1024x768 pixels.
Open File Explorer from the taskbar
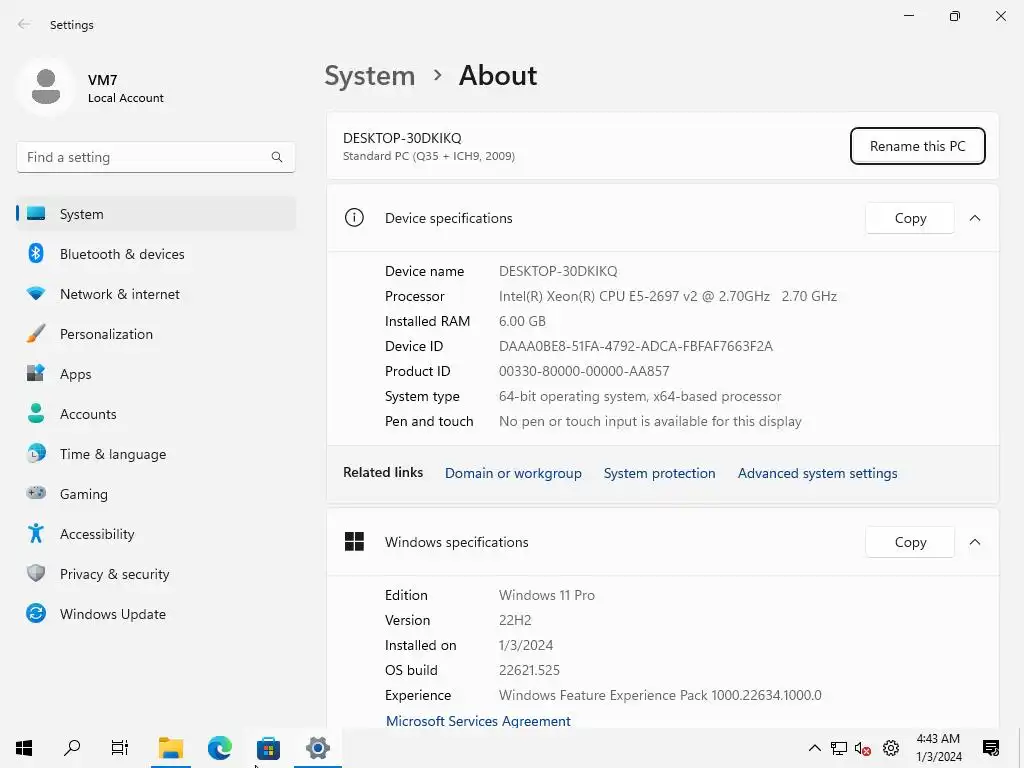(x=170, y=748)
